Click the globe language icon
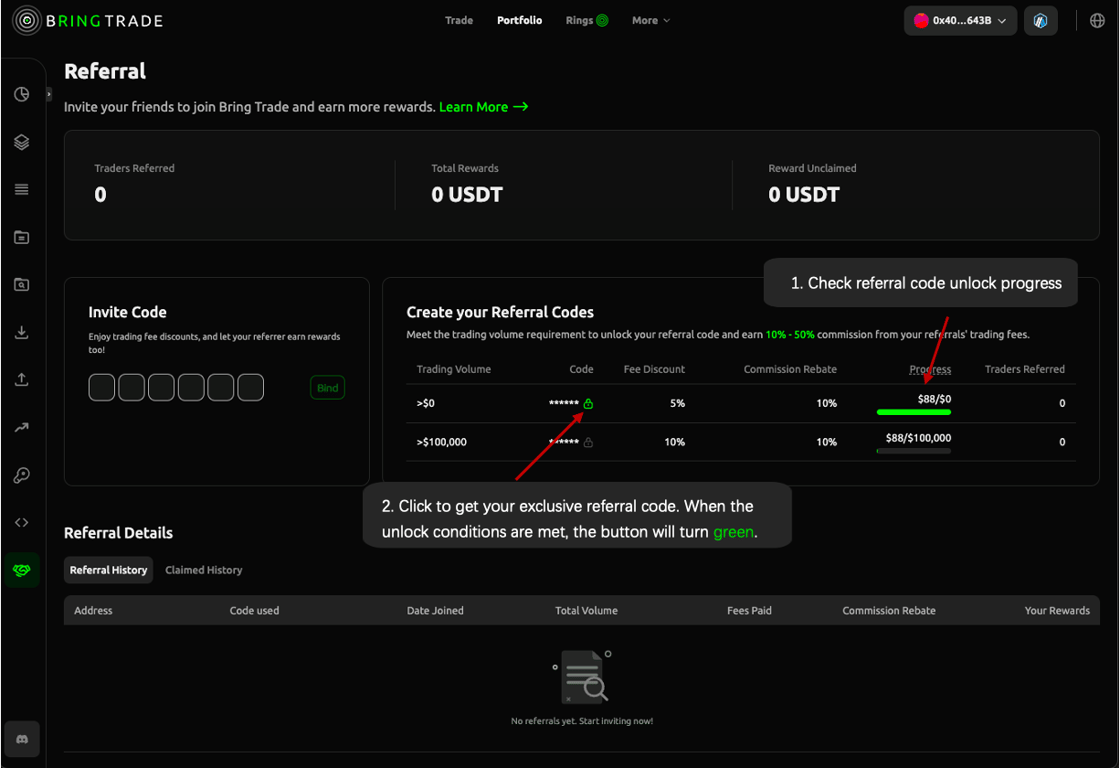 [x=1097, y=21]
